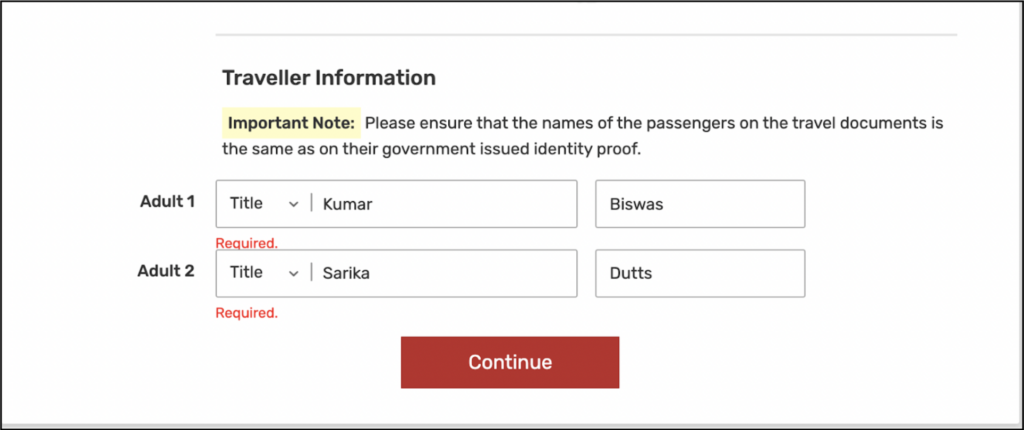Viewport: 1024px width, 430px height.
Task: Click the chevron arrow in Adult 1 Title
Action: (x=293, y=204)
